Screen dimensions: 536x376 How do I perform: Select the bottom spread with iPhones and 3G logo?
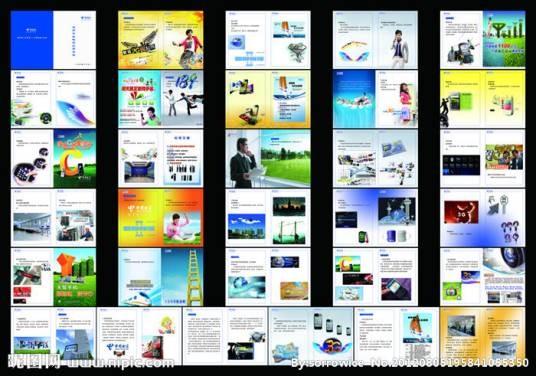click(311, 336)
